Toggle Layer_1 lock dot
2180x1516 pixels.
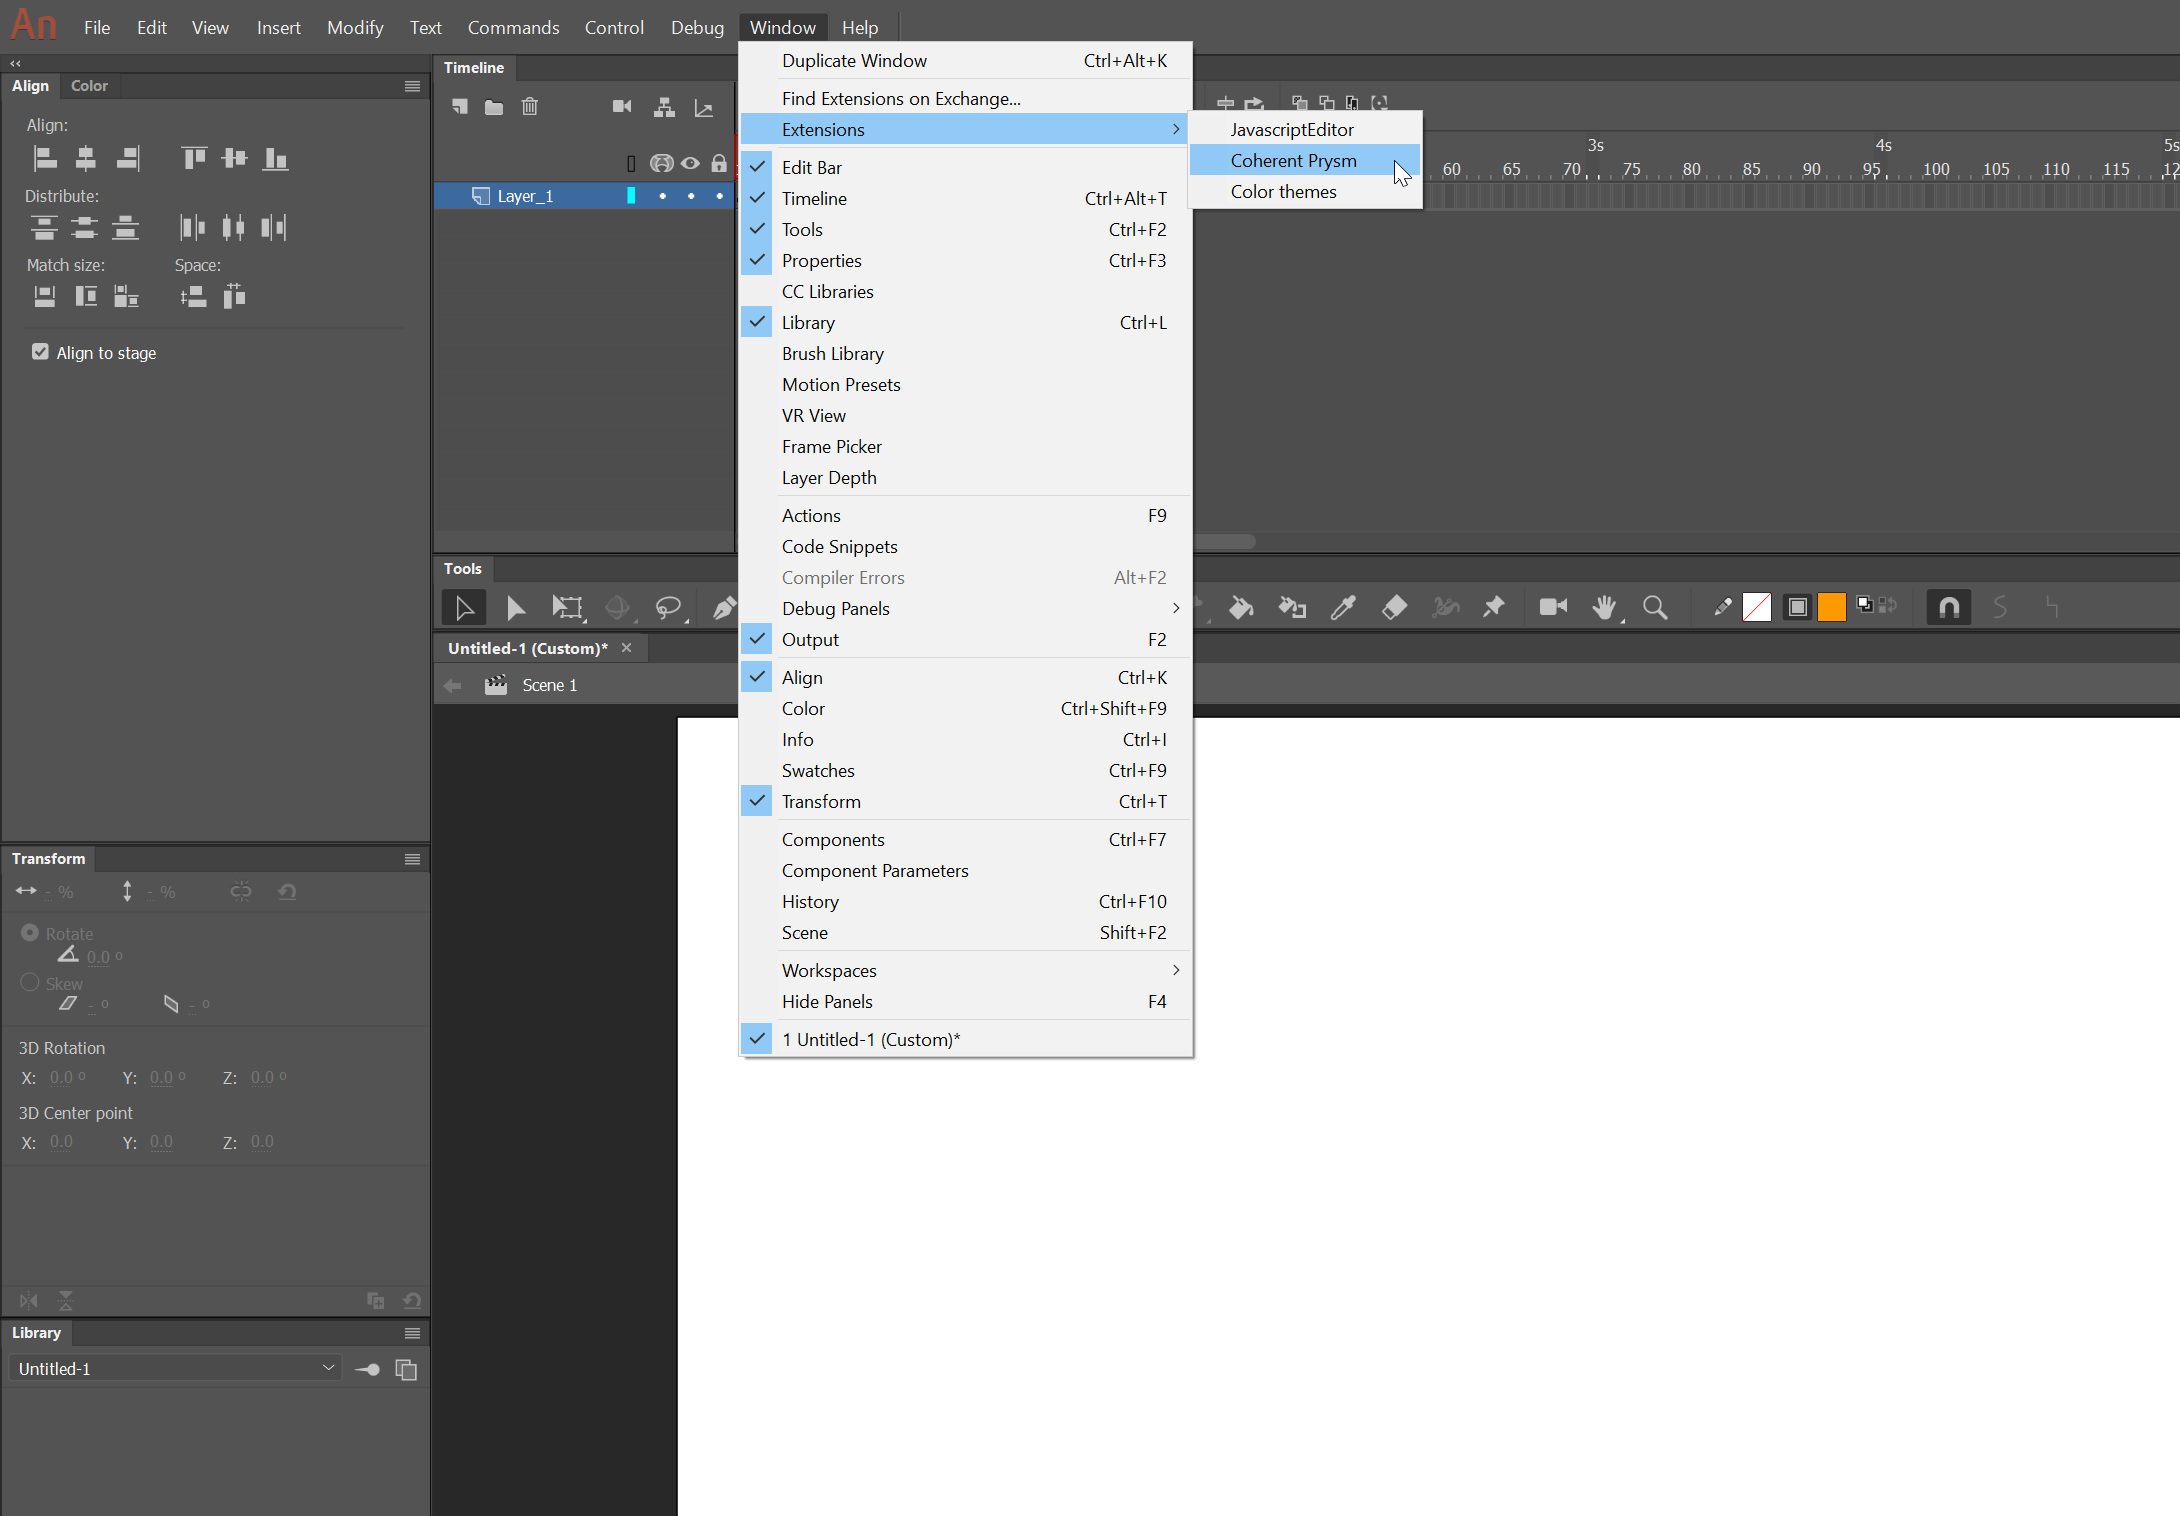coord(719,196)
